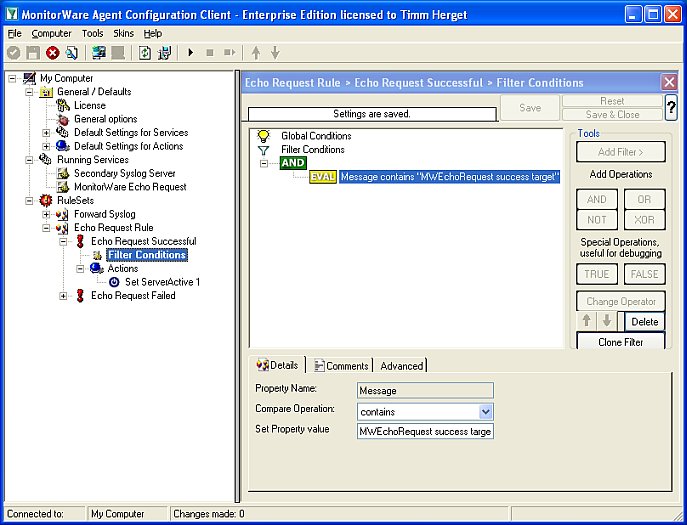The image size is (687, 525).
Task: Click the Change Operator button
Action: click(621, 302)
